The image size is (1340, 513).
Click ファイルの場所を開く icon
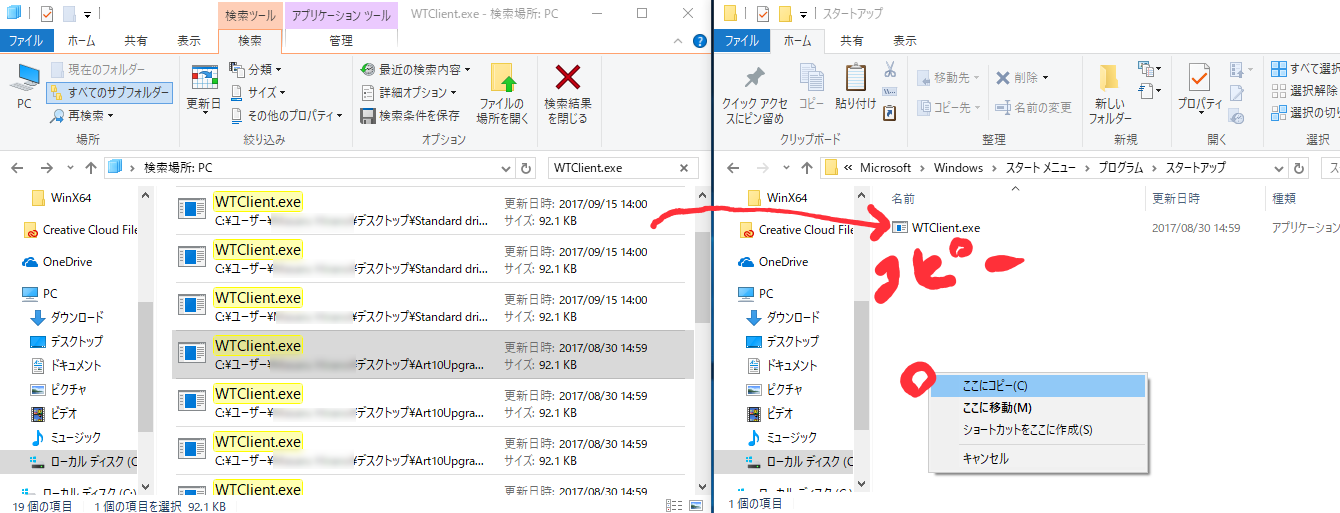coord(502,93)
